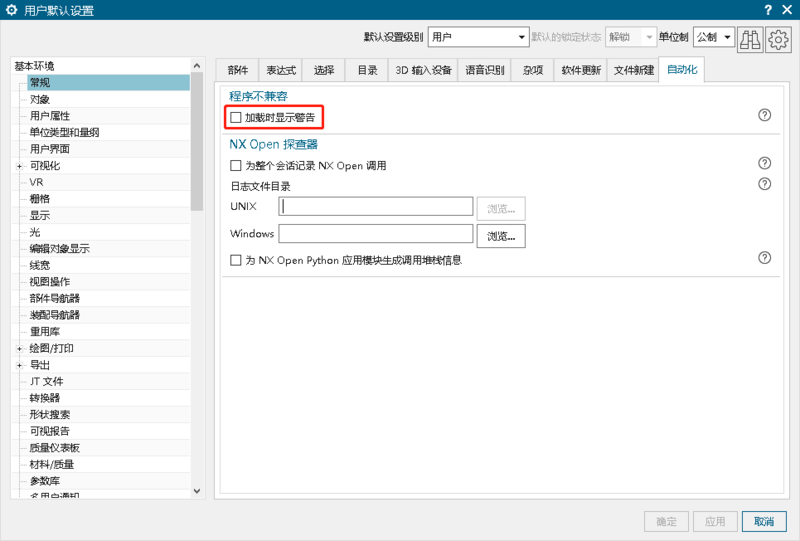The image size is (800, 541).
Task: Toggle 为整个会话记录 NX Open 调用 checkbox
Action: pos(236,165)
